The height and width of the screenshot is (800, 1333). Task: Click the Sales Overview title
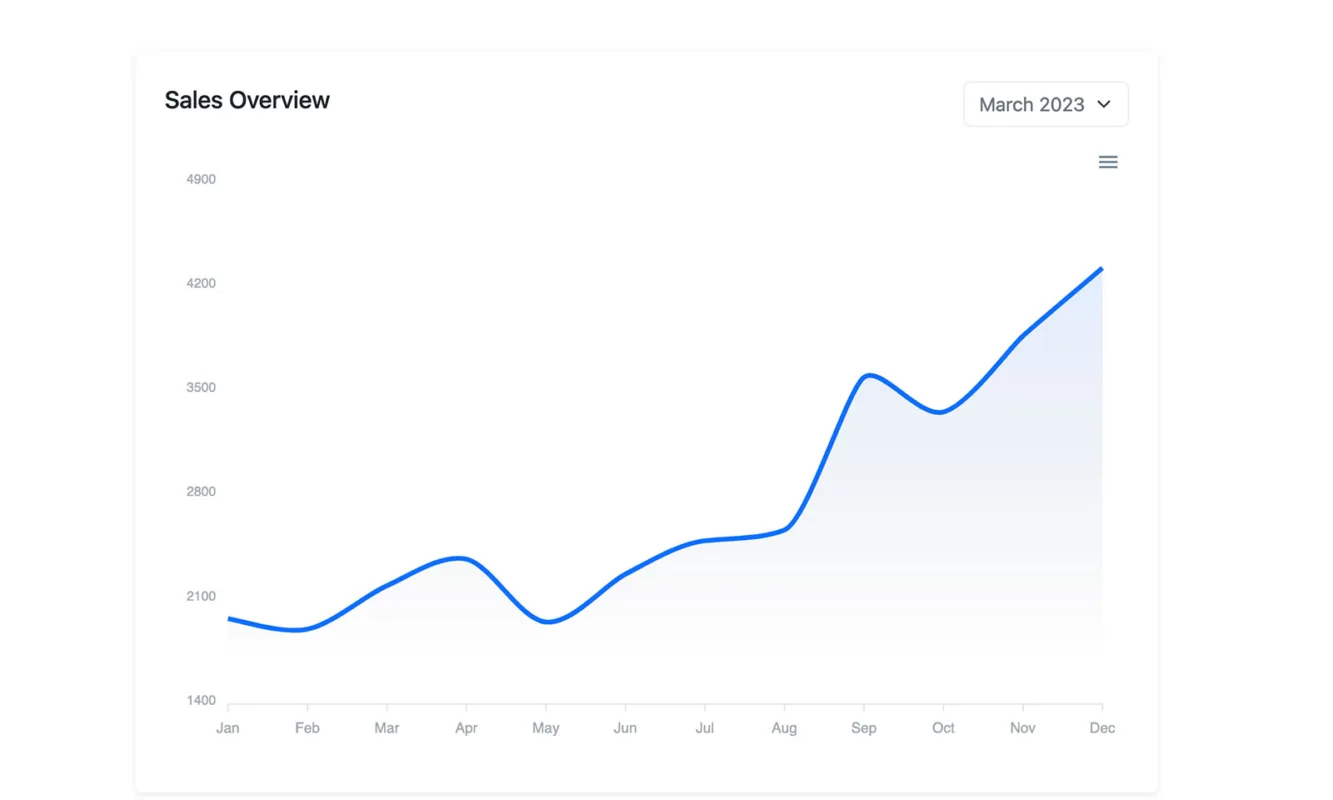(246, 100)
